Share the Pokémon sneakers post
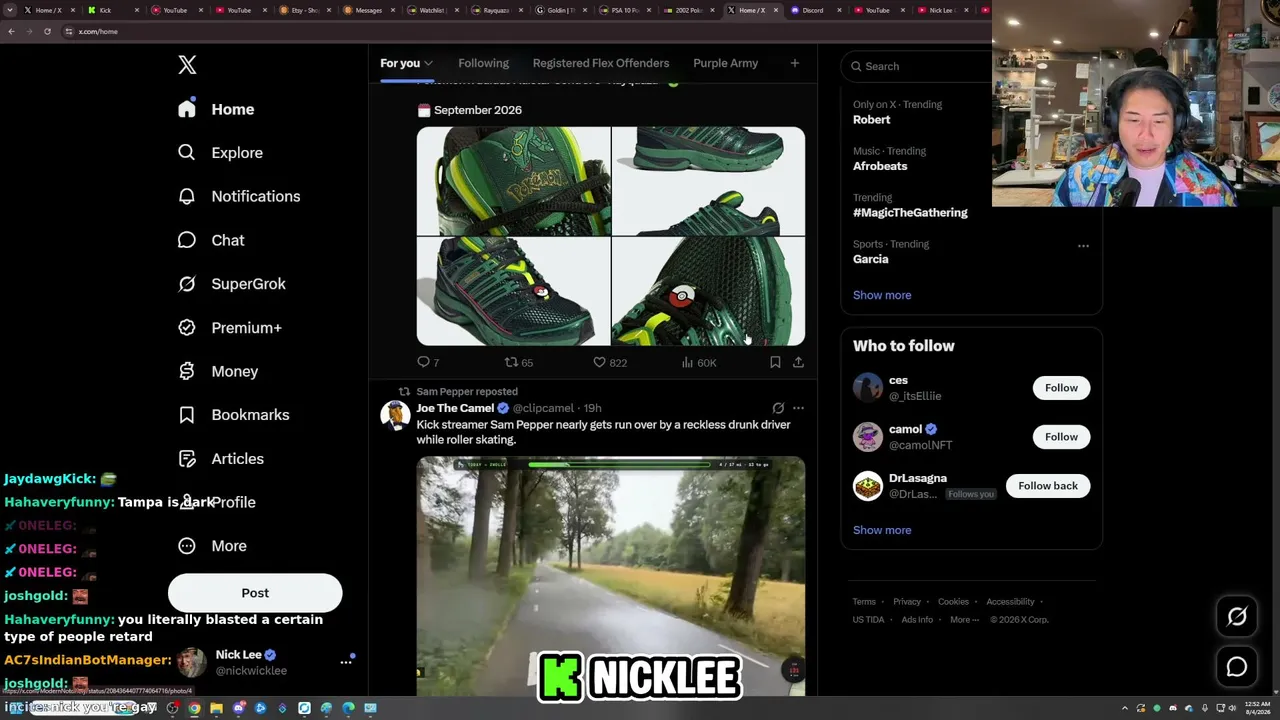The width and height of the screenshot is (1280, 720). pos(798,362)
